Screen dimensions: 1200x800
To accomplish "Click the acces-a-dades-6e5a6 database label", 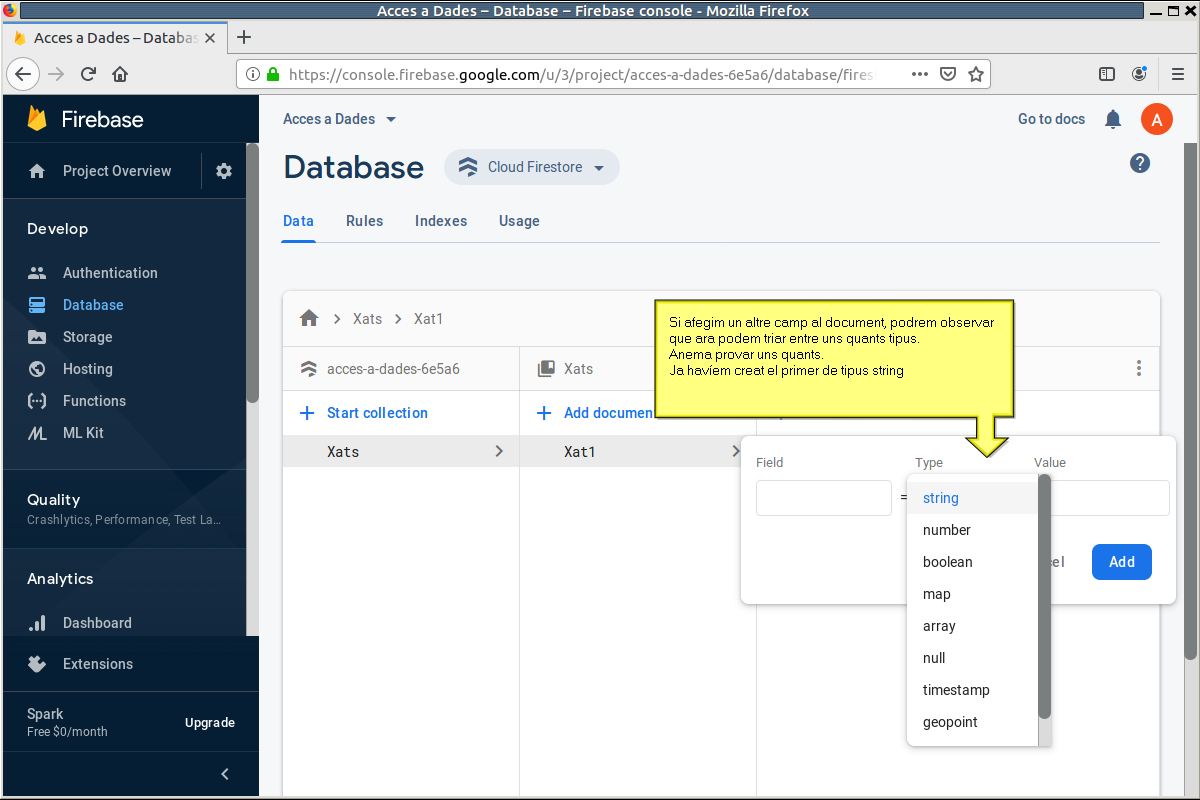I will click(393, 369).
